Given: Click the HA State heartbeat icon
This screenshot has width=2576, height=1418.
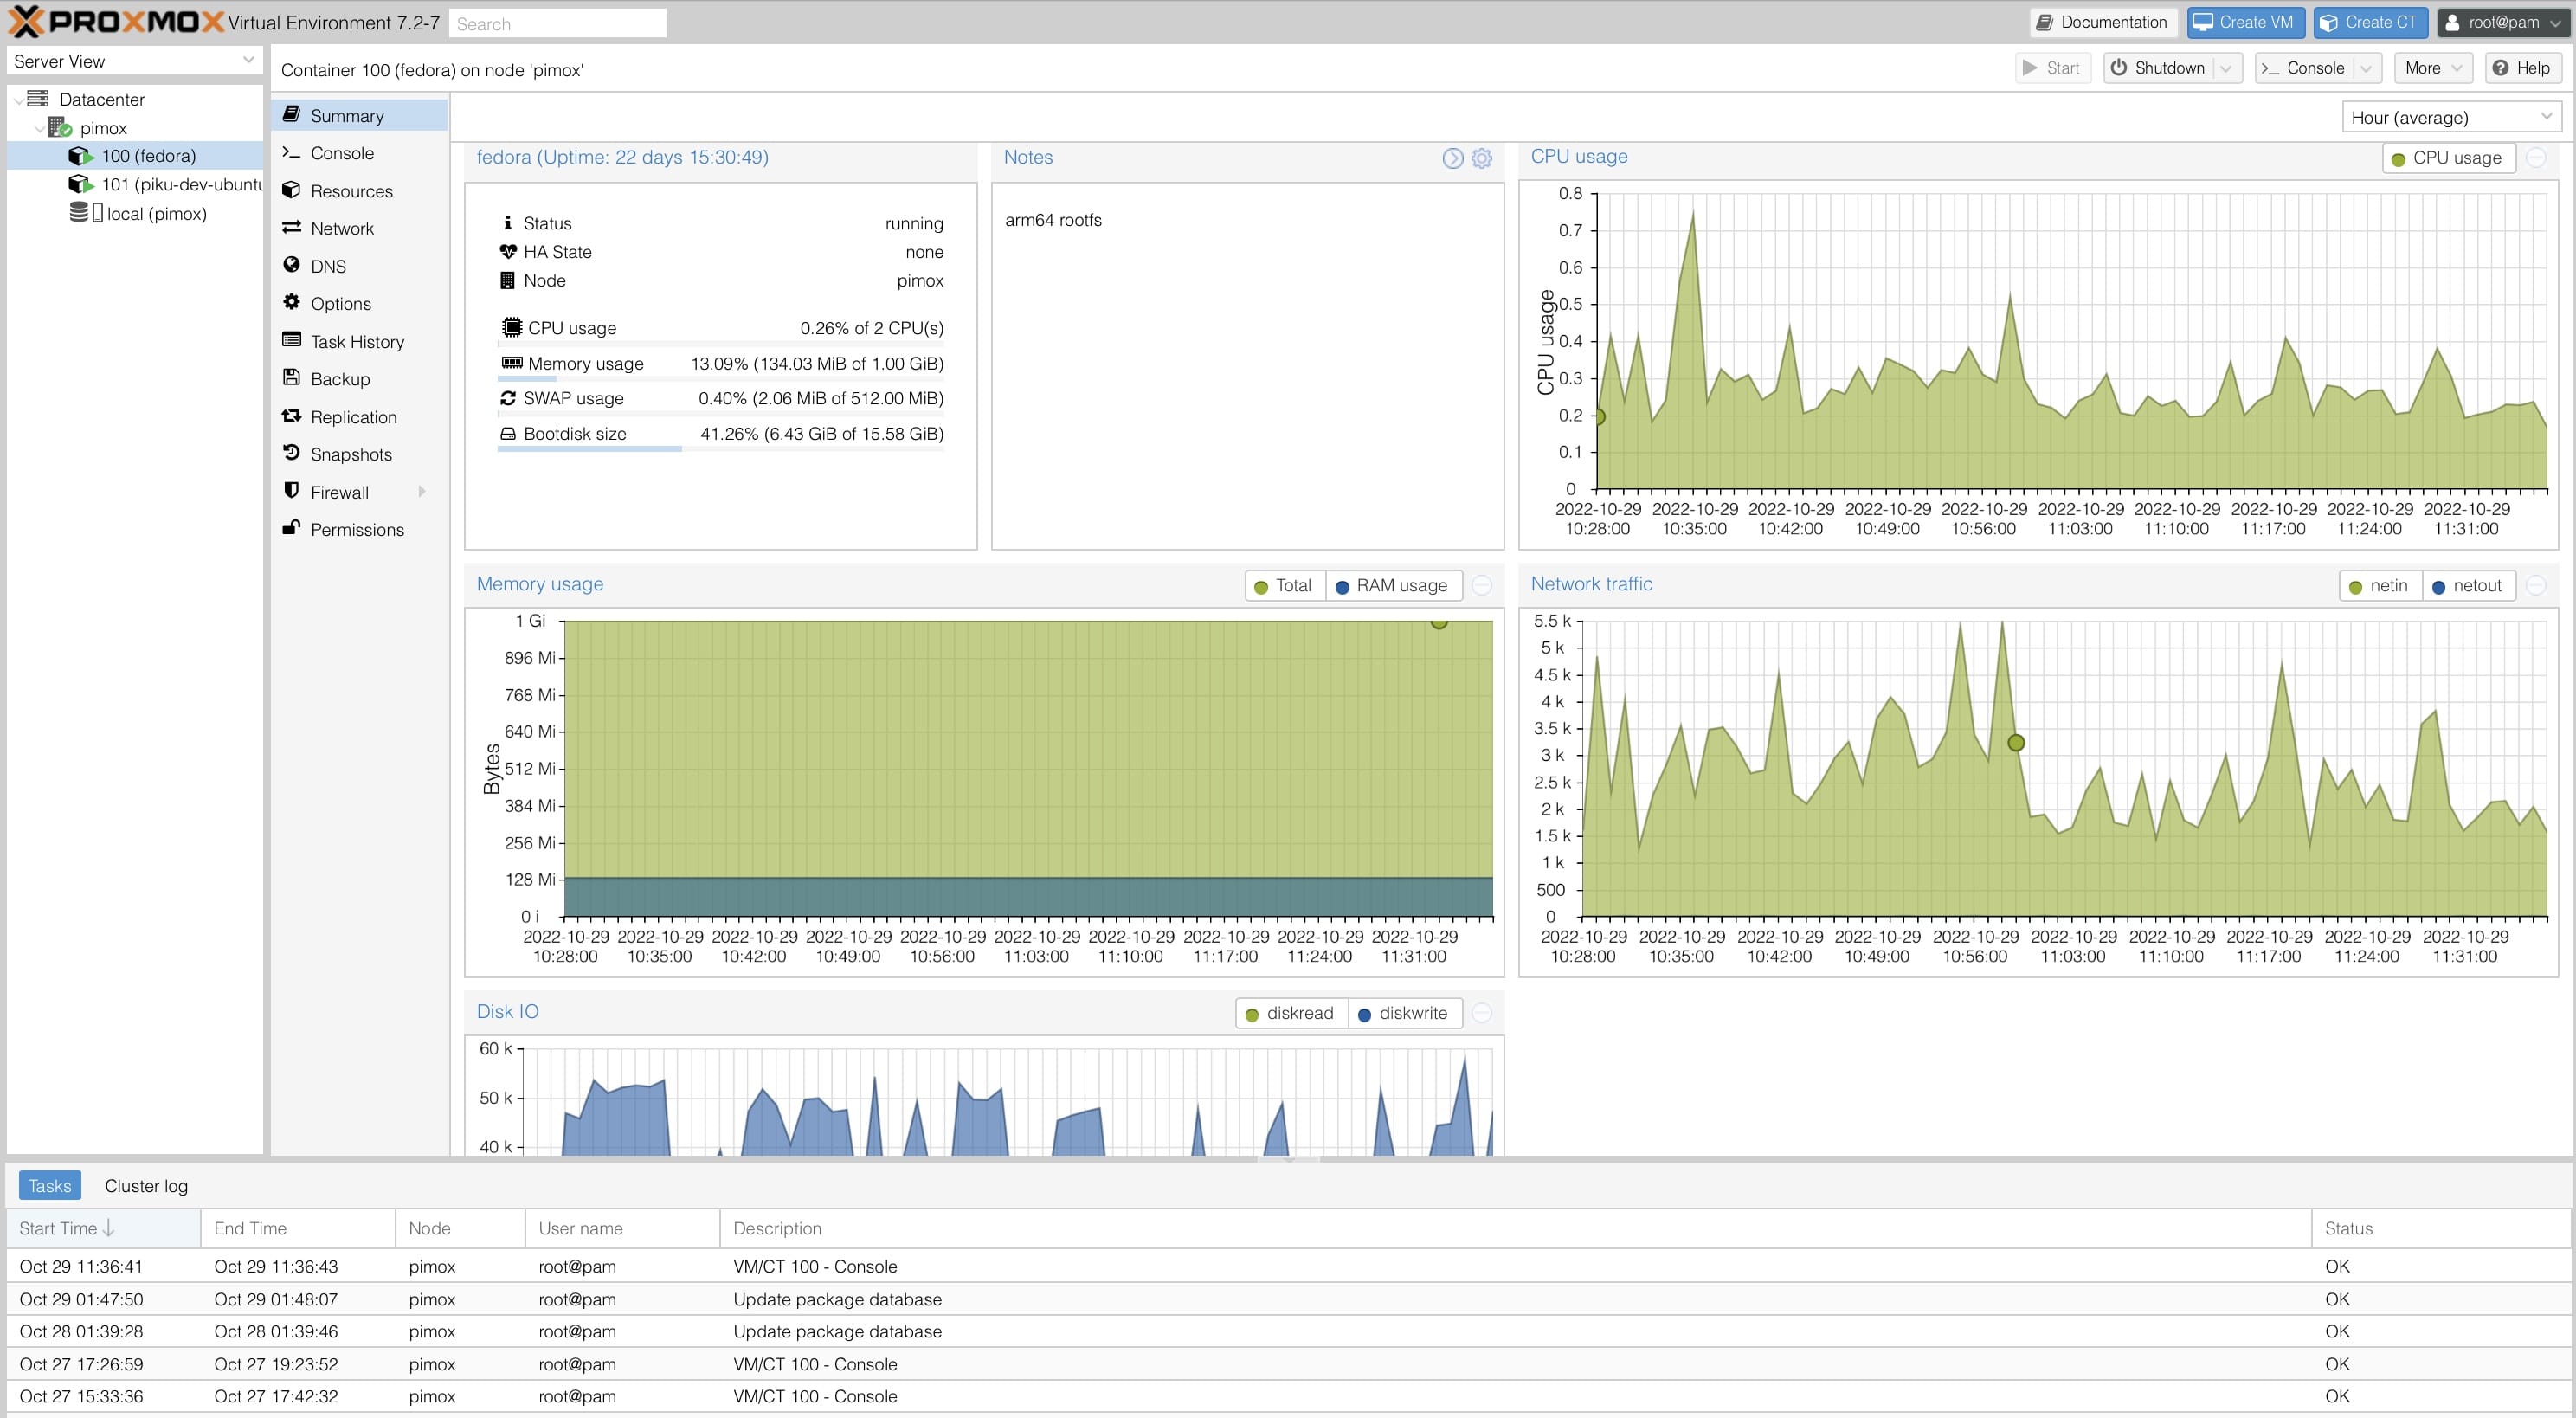Looking at the screenshot, I should (508, 251).
